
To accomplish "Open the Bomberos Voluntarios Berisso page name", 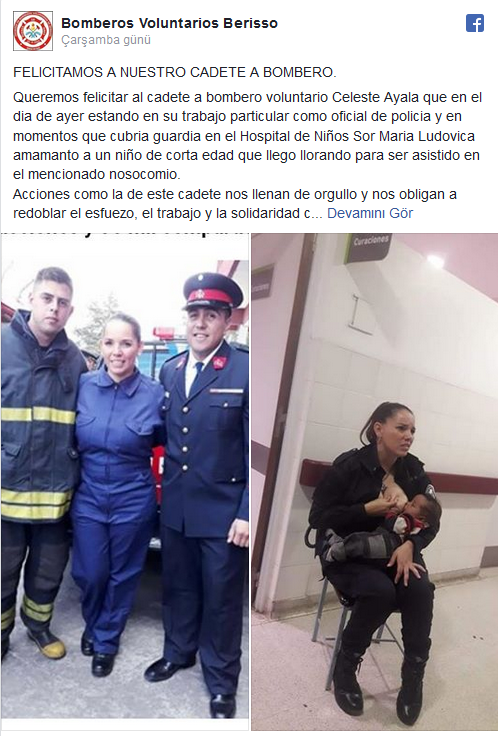I will coord(169,23).
